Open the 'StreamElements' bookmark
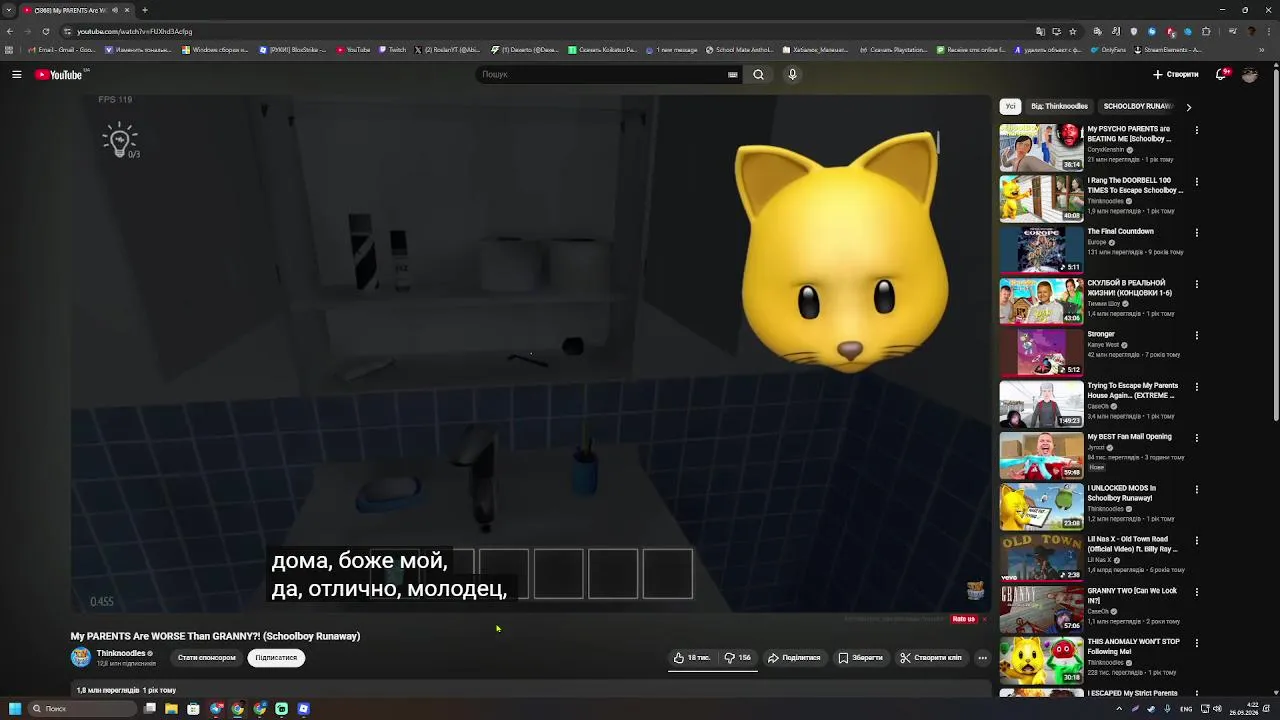This screenshot has width=1280, height=720. coord(1168,49)
